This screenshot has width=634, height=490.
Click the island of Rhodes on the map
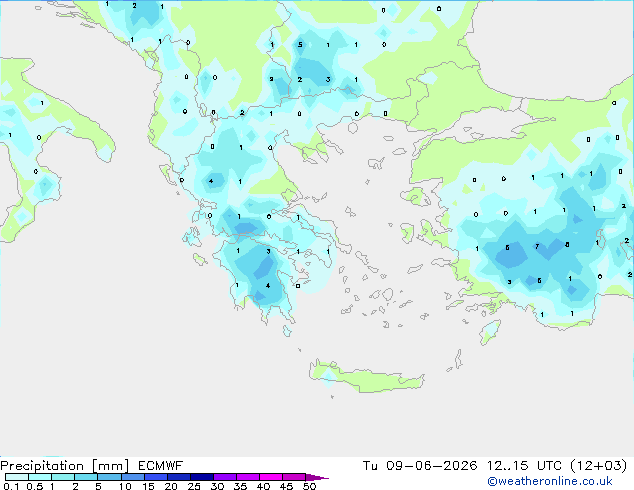tap(490, 332)
